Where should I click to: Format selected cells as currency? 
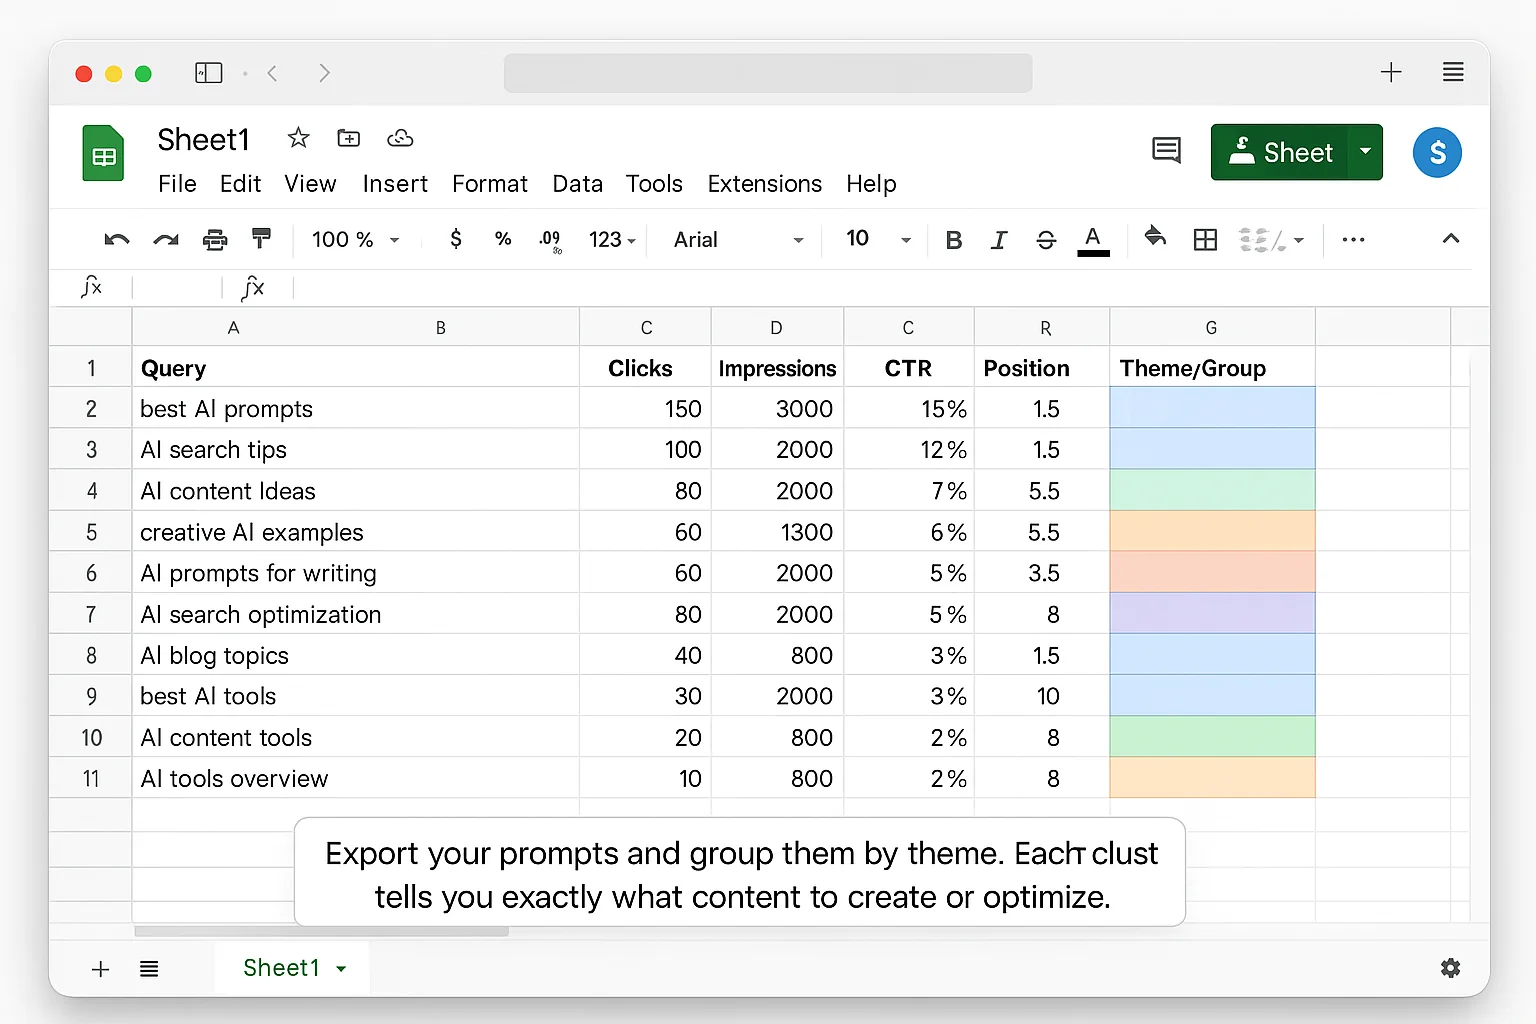click(x=455, y=240)
